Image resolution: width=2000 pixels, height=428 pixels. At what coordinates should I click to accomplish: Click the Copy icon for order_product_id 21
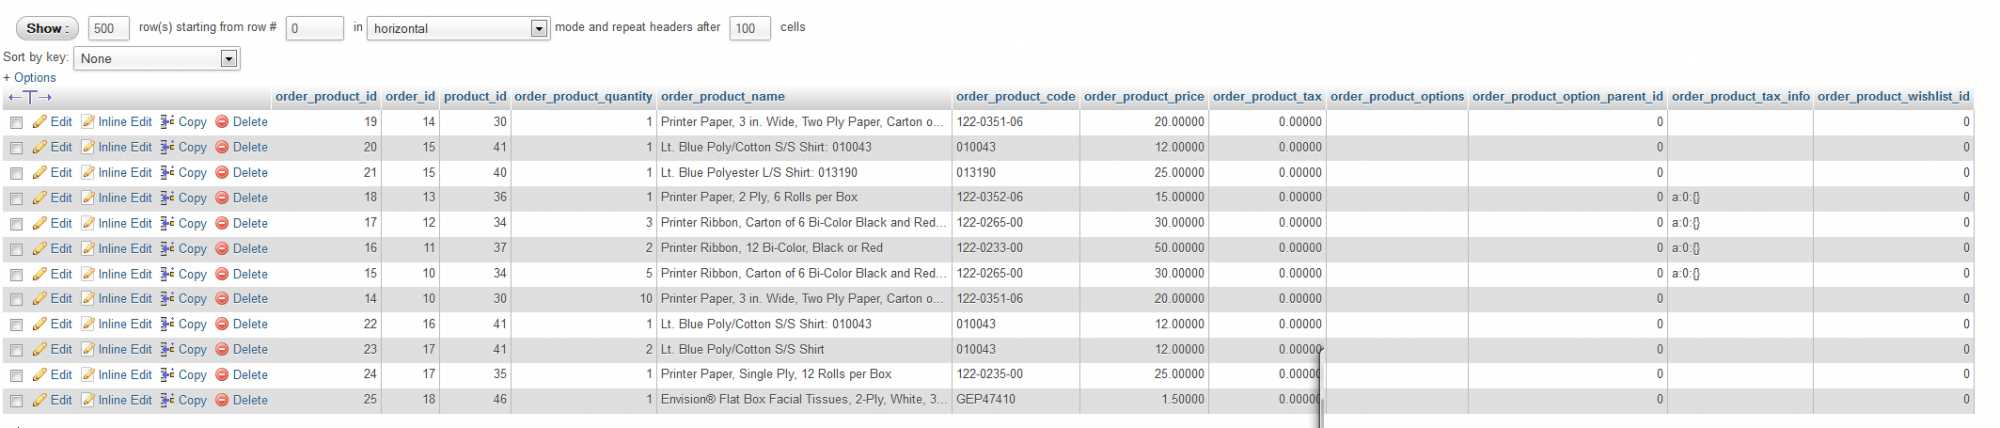click(x=168, y=173)
